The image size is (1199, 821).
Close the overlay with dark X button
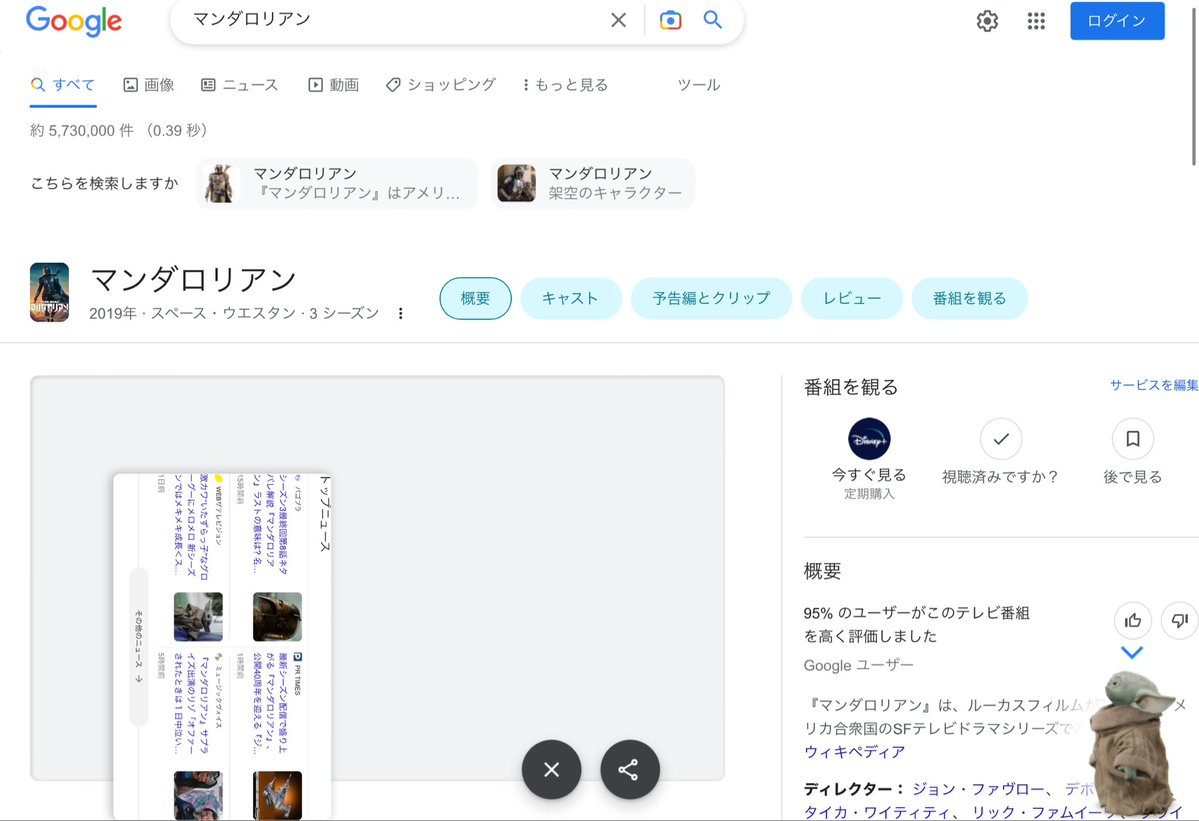[551, 770]
